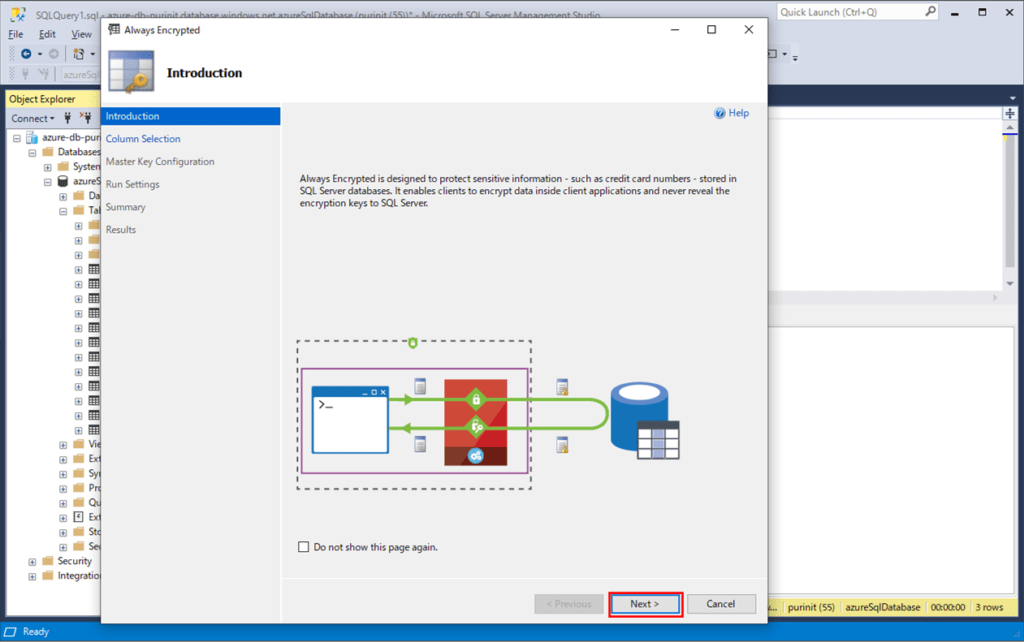Open the File menu
Image resolution: width=1024 pixels, height=642 pixels.
15,34
